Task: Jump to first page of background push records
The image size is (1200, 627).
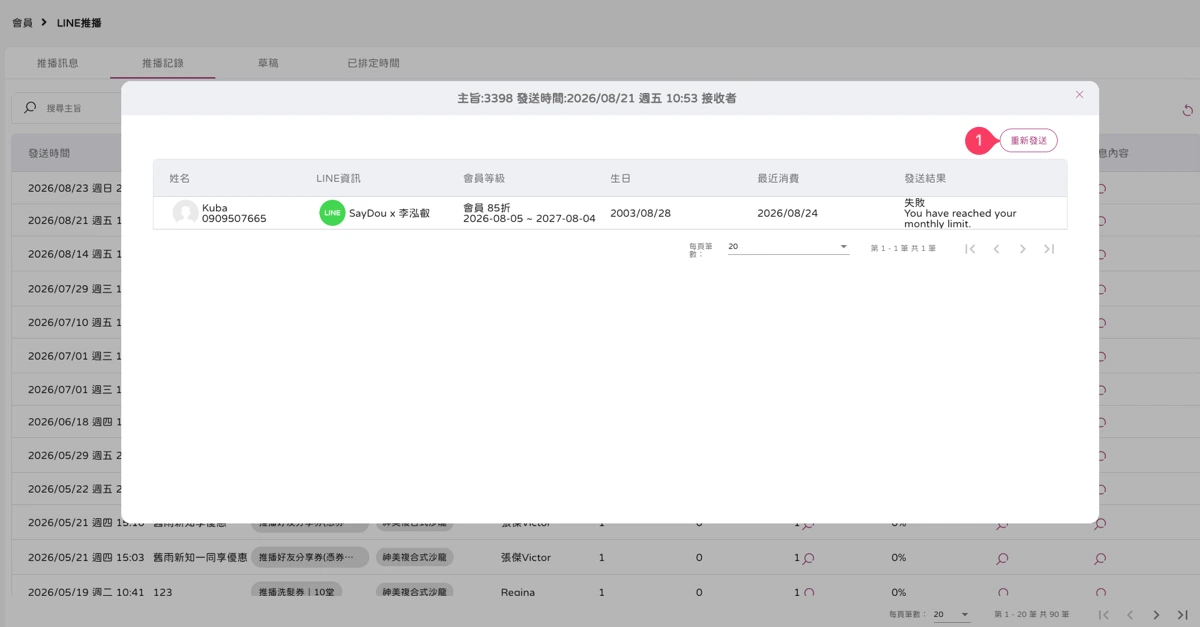Action: tap(1104, 615)
